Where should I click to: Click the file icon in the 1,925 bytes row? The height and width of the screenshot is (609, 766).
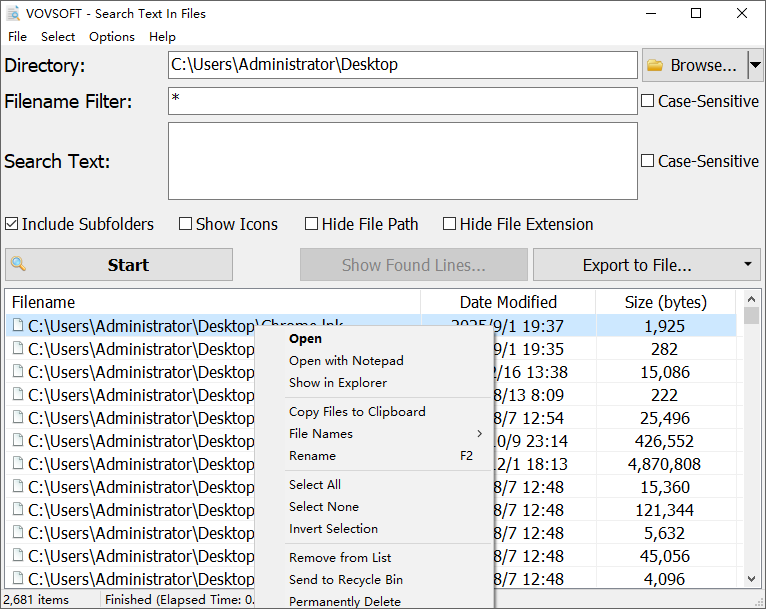click(x=18, y=325)
